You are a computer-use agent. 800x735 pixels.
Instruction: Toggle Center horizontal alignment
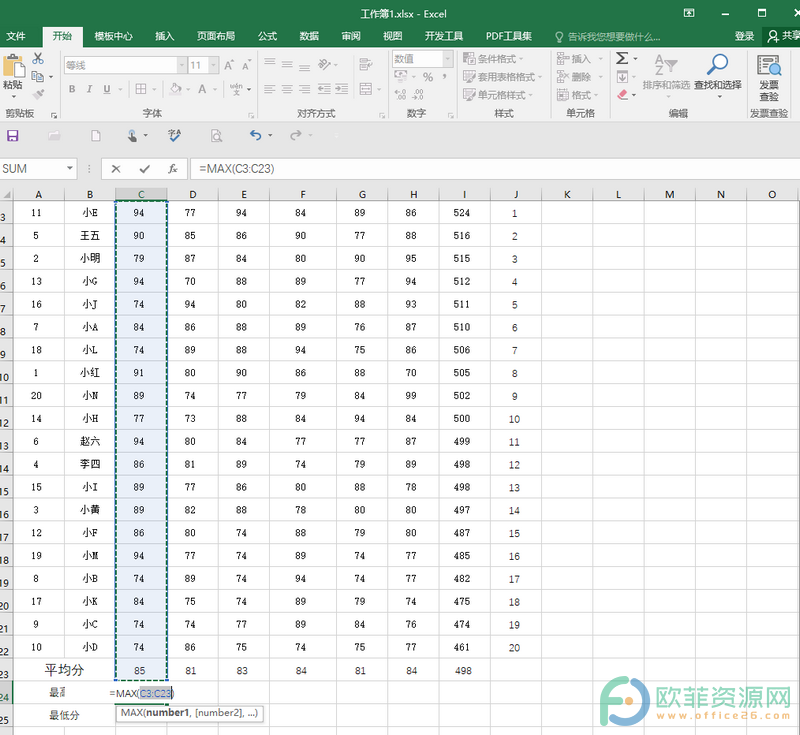point(287,89)
